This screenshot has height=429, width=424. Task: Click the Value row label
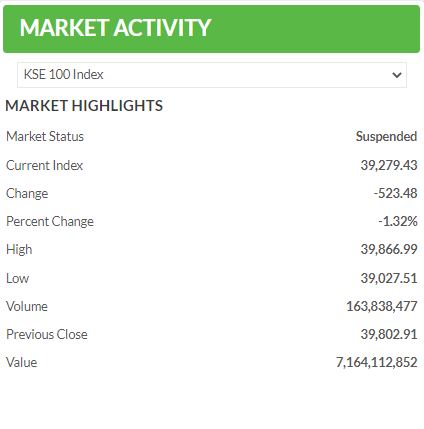pos(22,363)
